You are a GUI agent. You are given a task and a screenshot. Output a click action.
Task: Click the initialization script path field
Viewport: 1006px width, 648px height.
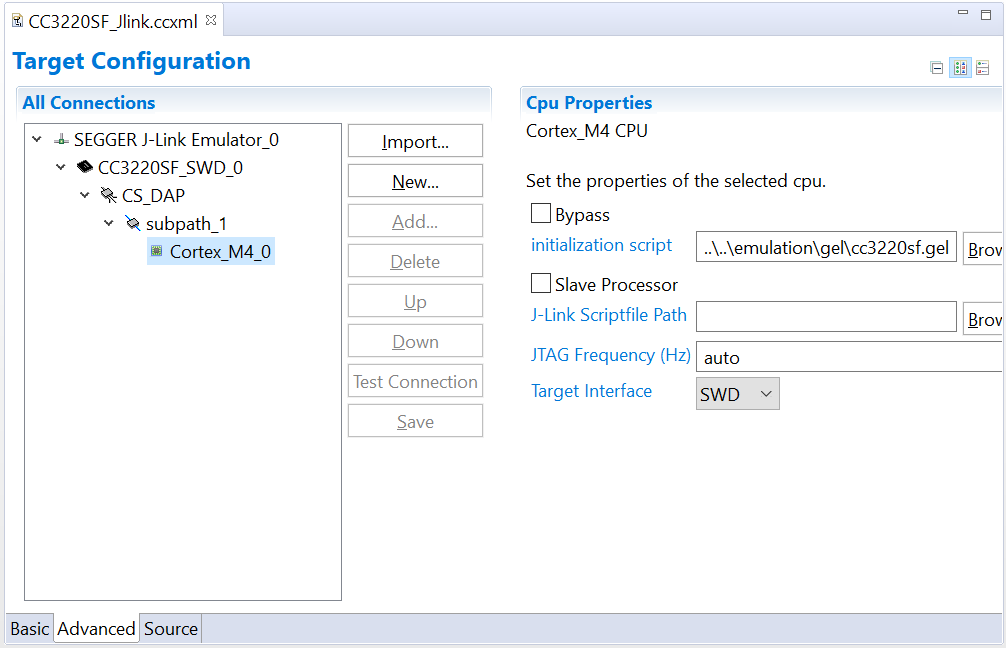click(826, 247)
